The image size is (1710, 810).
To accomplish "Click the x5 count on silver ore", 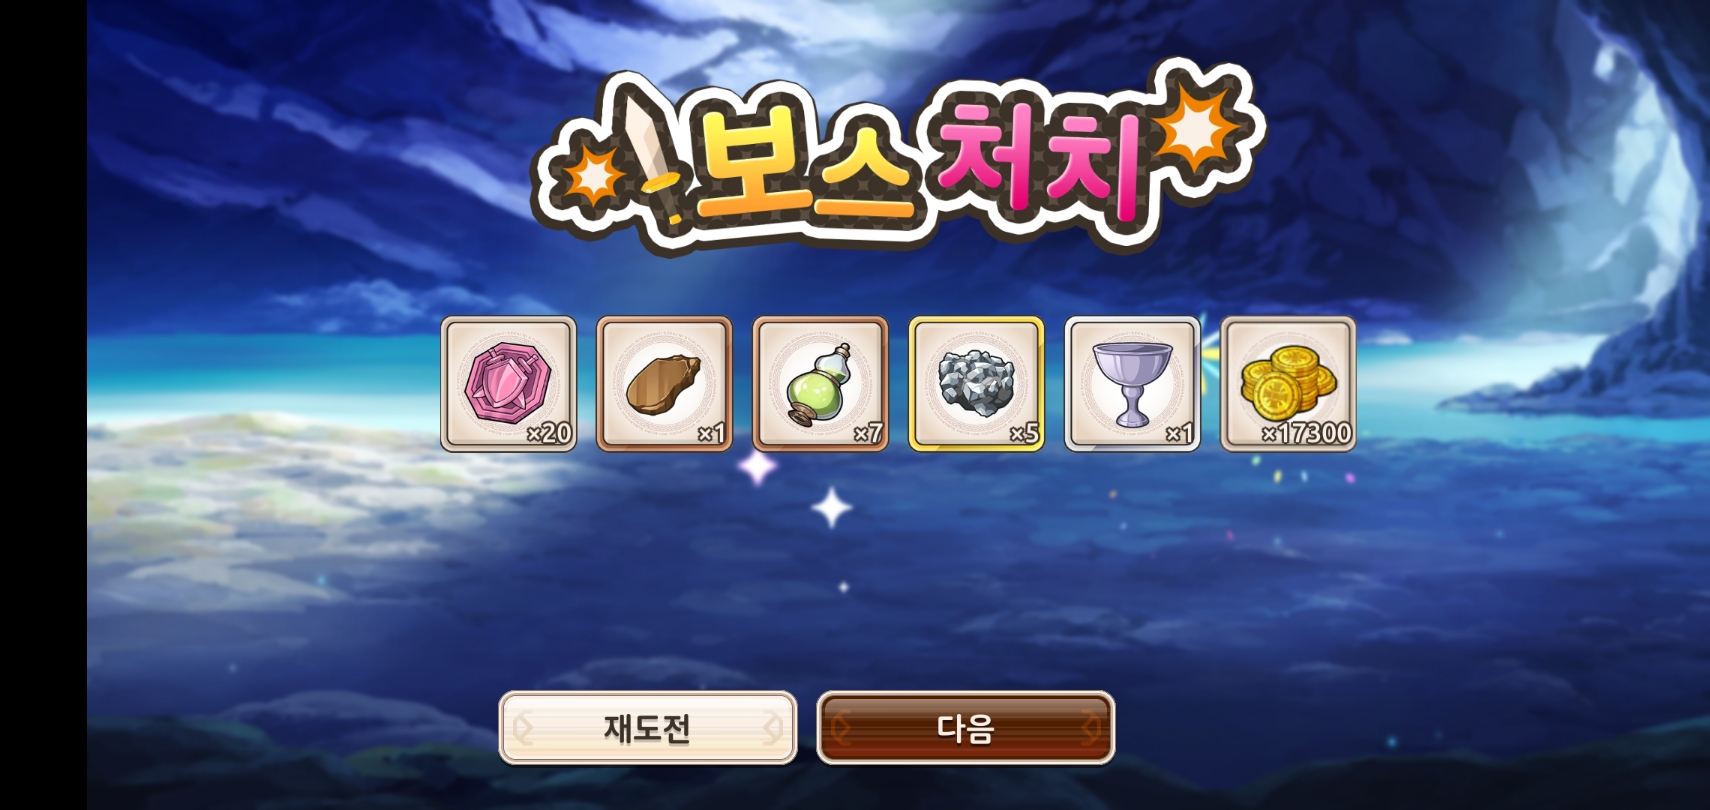I will coord(1025,433).
